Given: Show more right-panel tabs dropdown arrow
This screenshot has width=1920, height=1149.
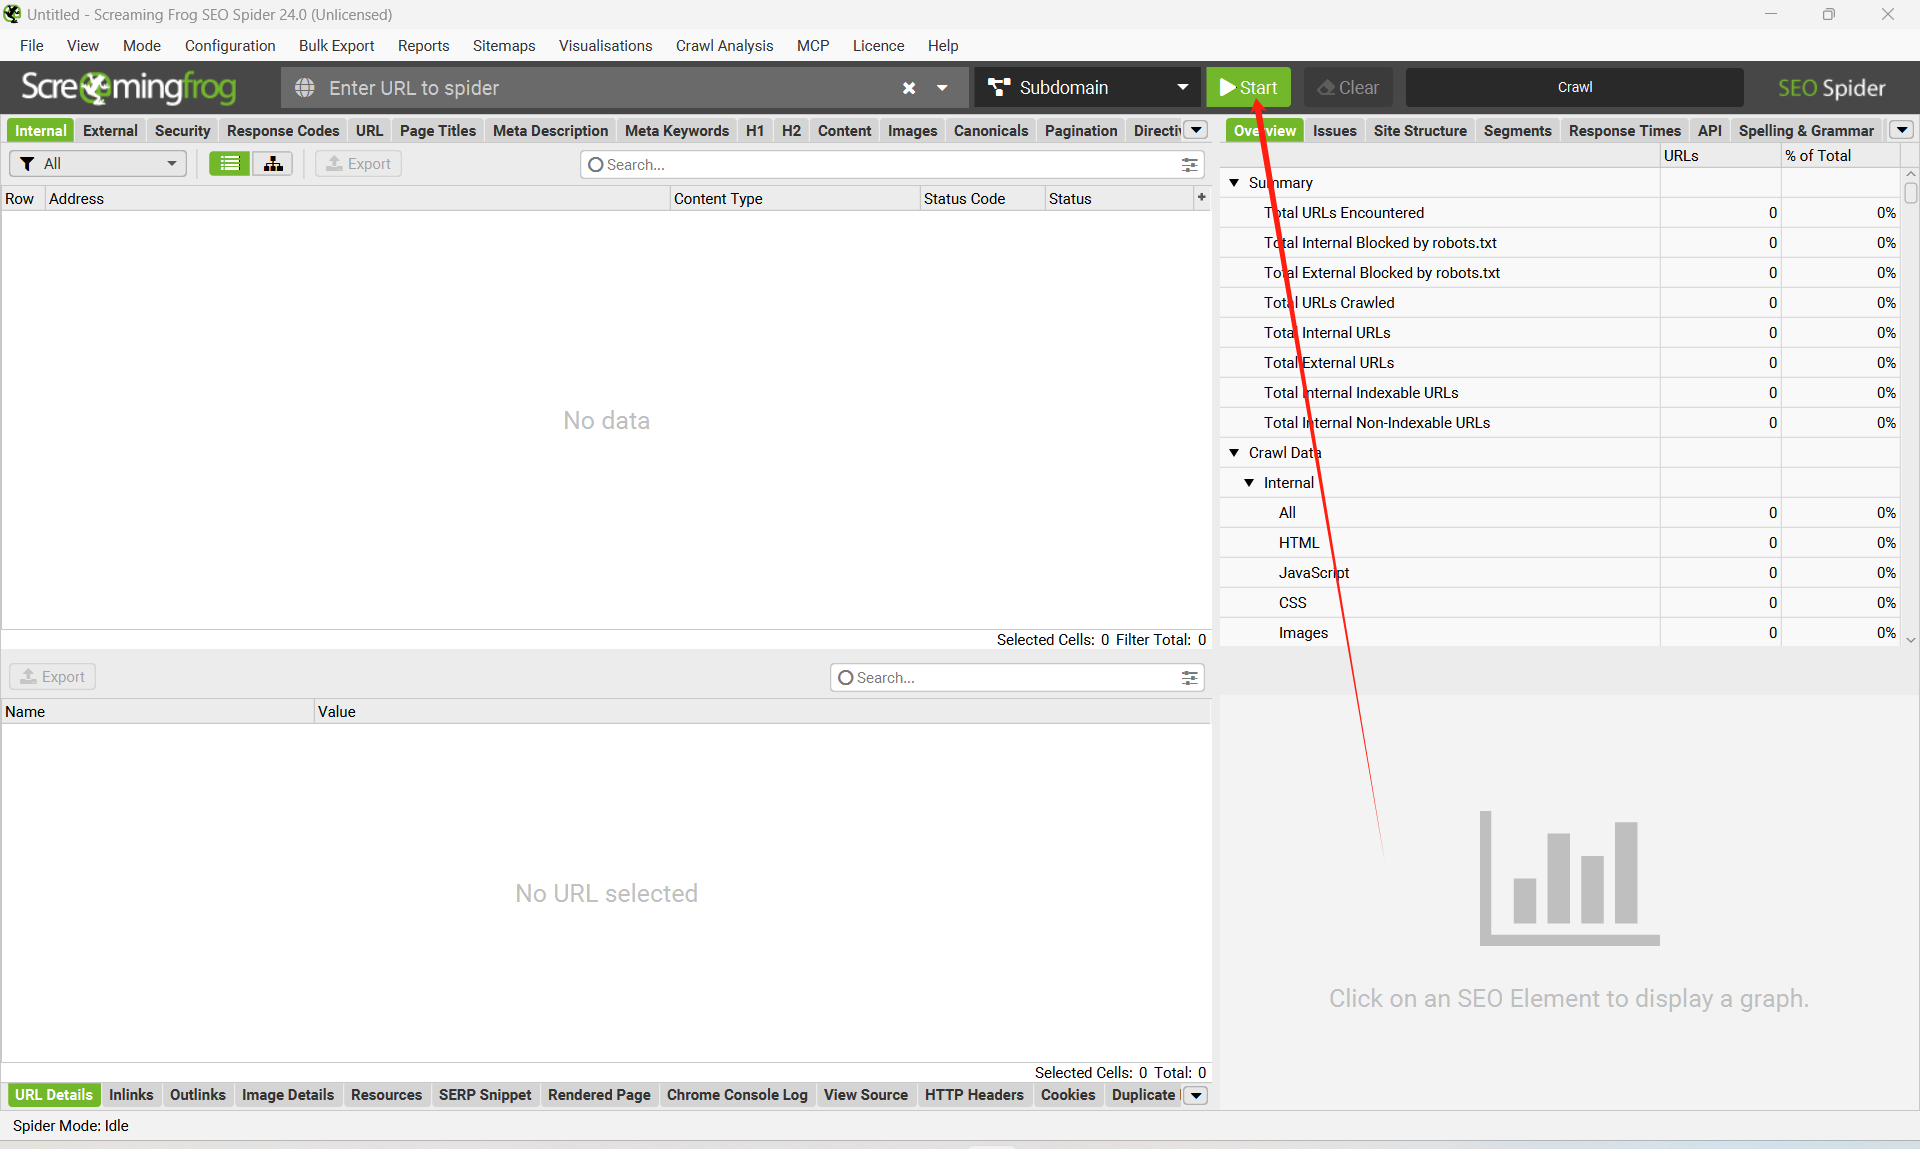Looking at the screenshot, I should pos(1902,130).
